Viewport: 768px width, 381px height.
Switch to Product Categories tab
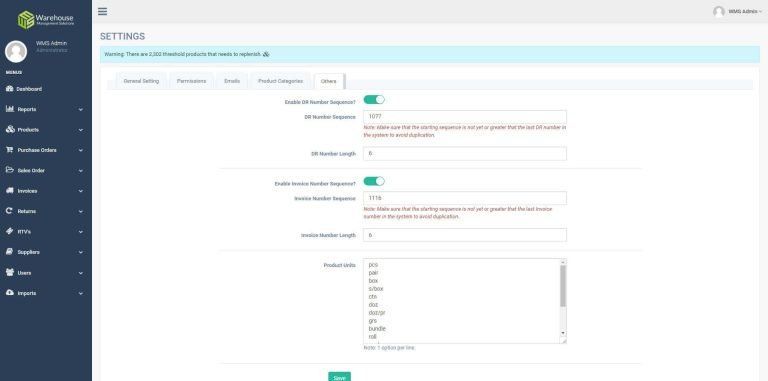[x=281, y=81]
